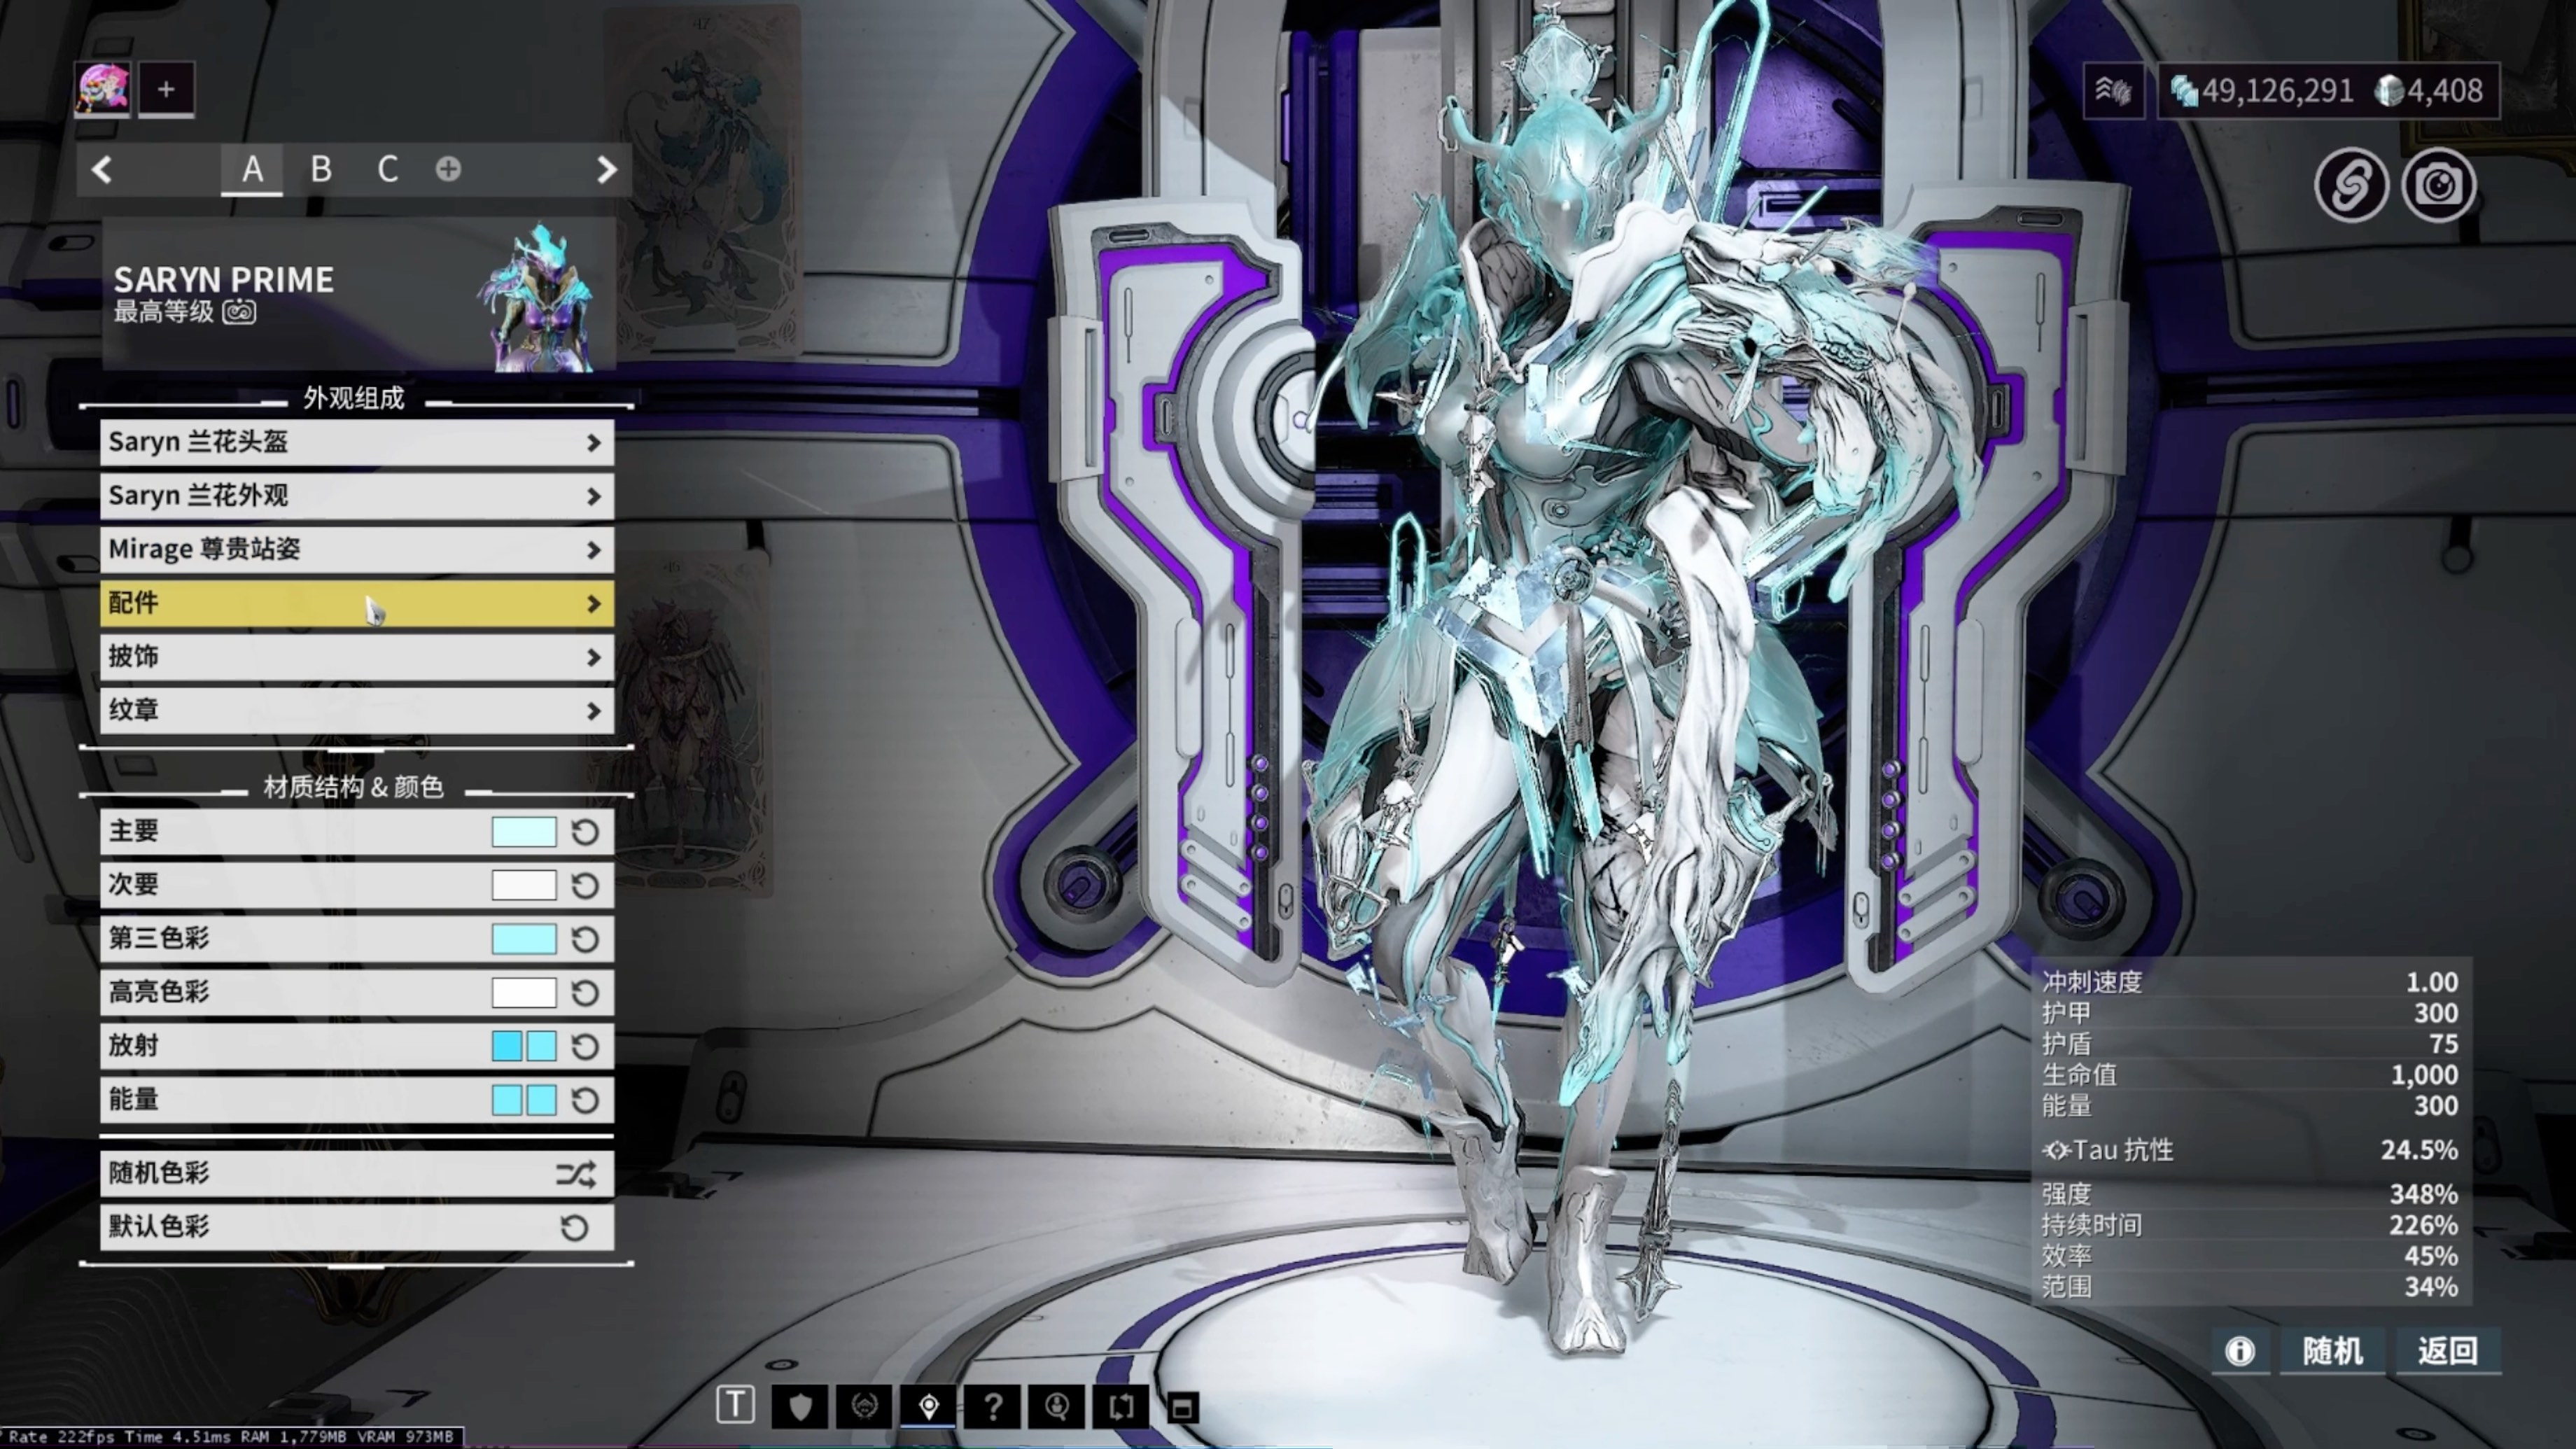Open the Saryn 兰花头盔 helmet selection
This screenshot has width=2576, height=1449.
357,442
